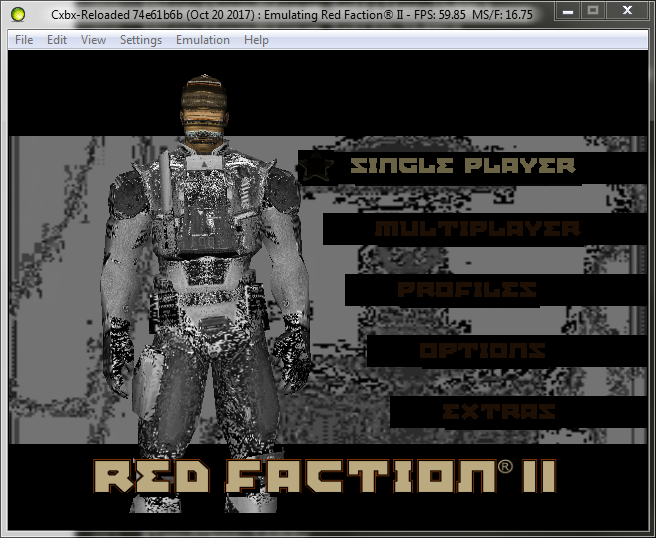Open the Help menu
This screenshot has height=538, width=656.
click(256, 40)
